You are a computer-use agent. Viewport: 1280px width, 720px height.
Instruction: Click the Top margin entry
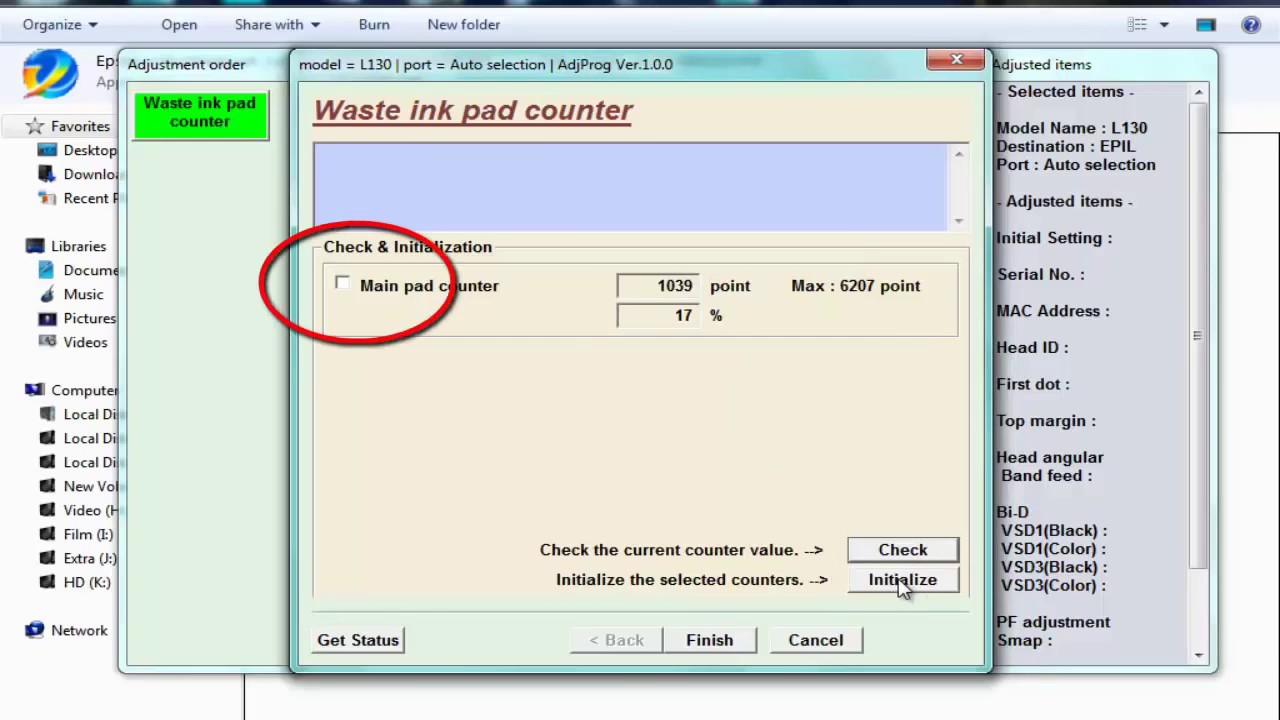tap(1046, 421)
